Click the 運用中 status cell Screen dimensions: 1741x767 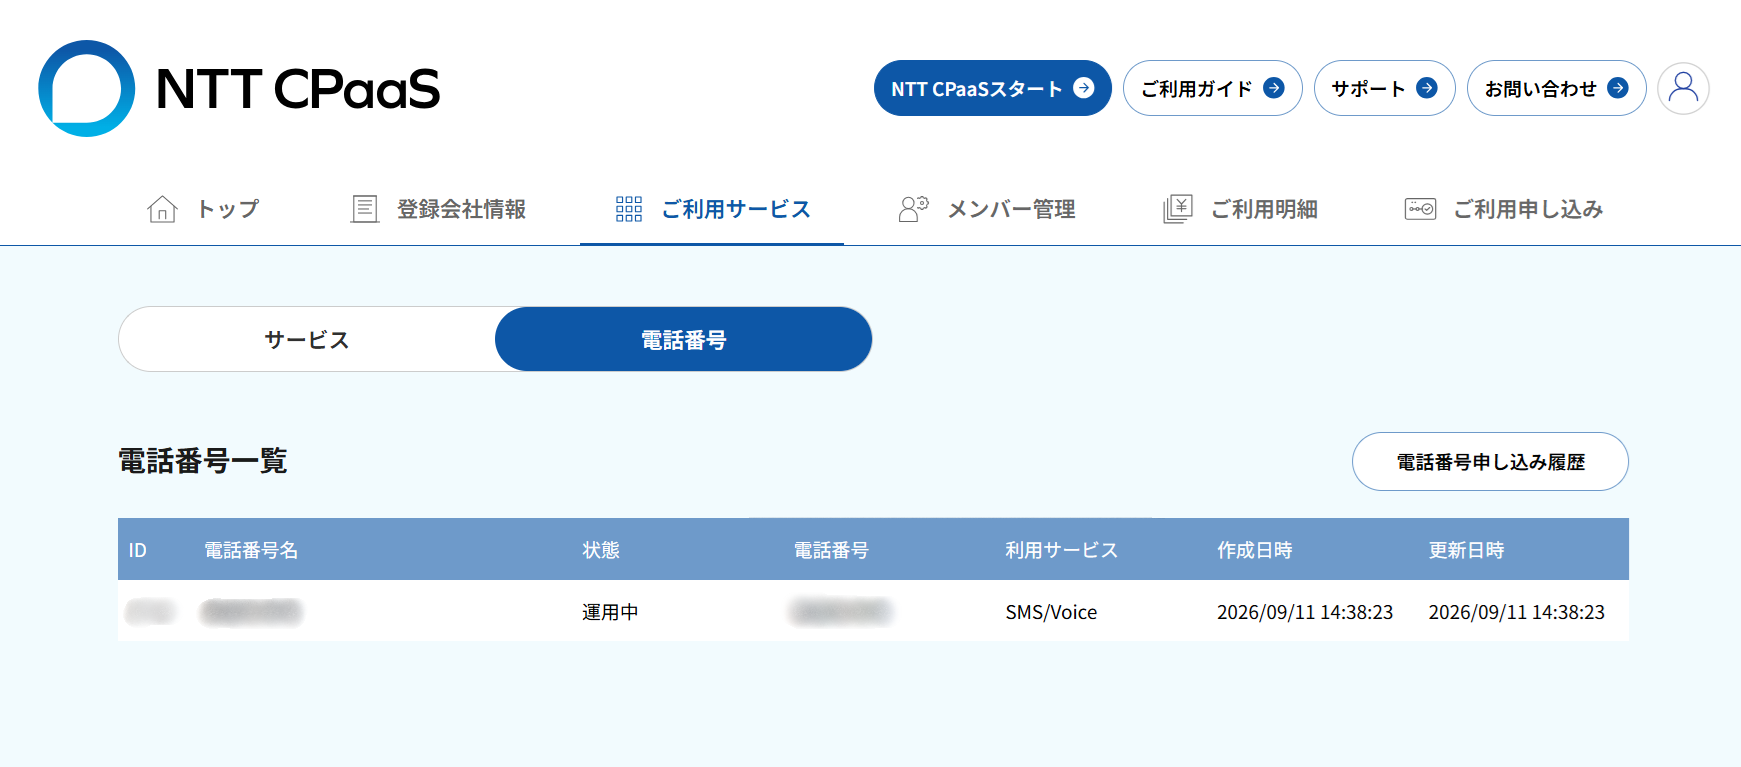pyautogui.click(x=610, y=612)
